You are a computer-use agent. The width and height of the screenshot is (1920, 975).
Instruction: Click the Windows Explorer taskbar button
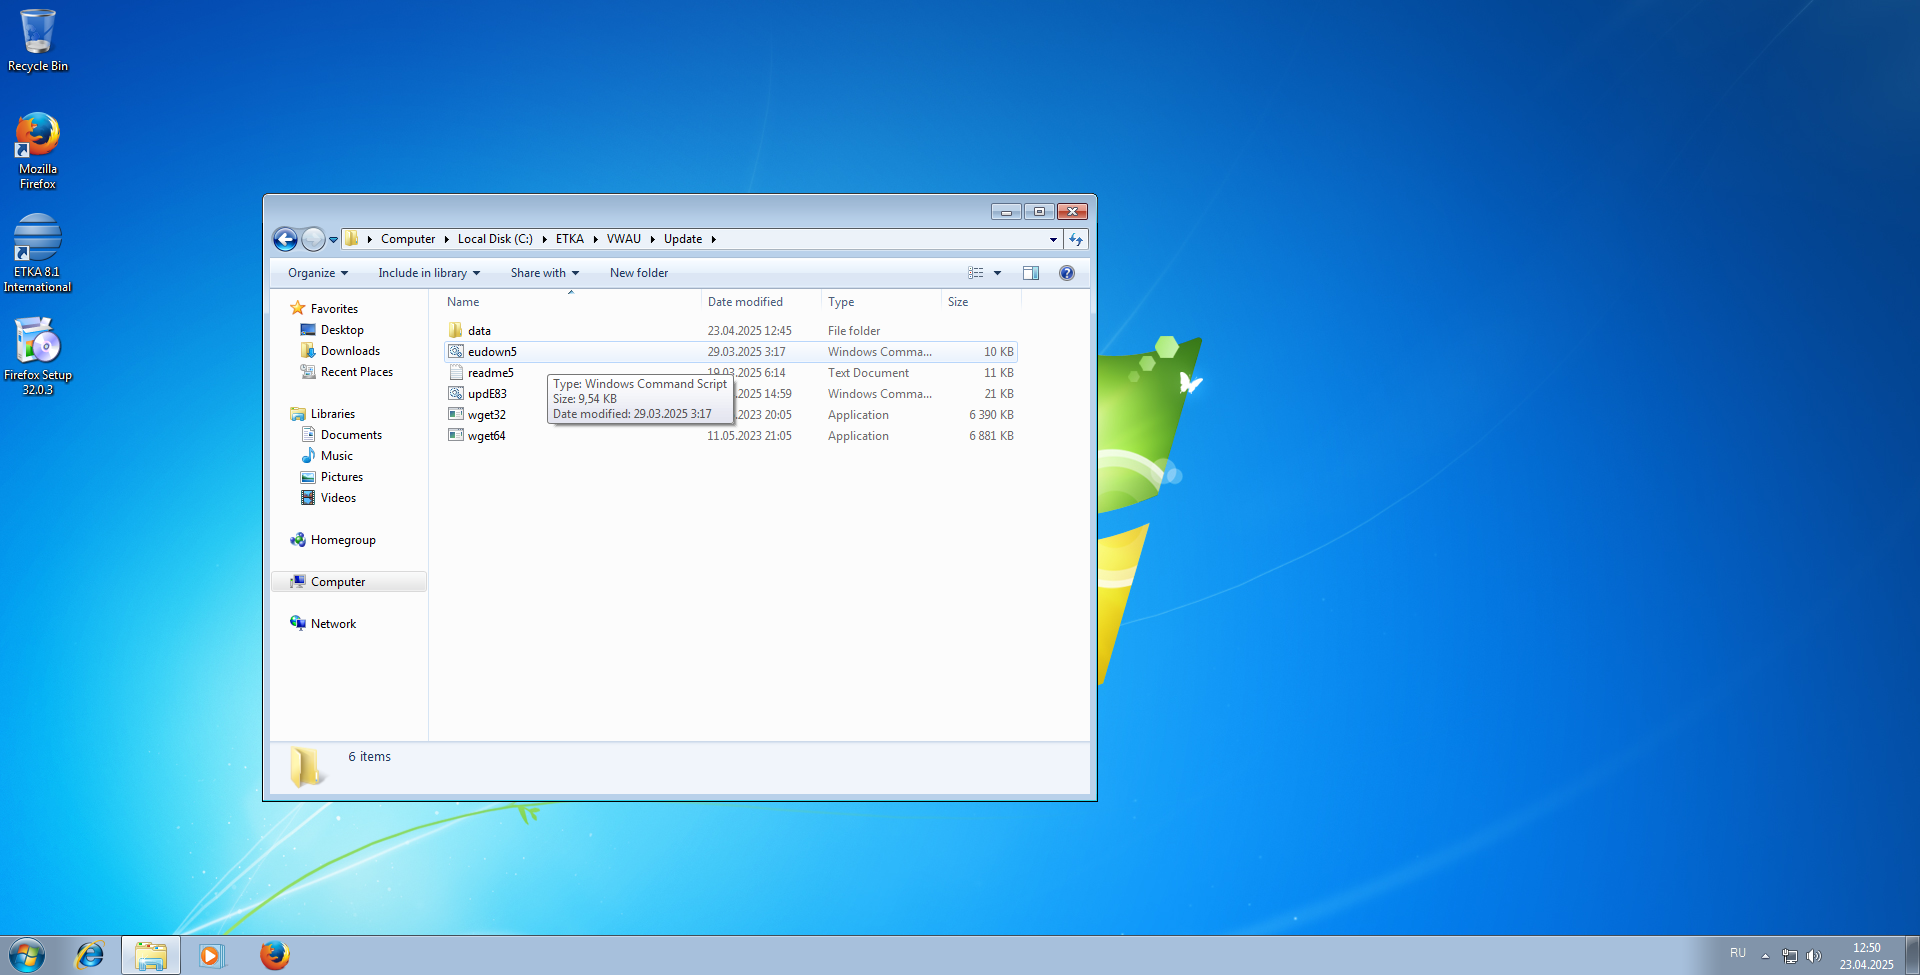[151, 955]
